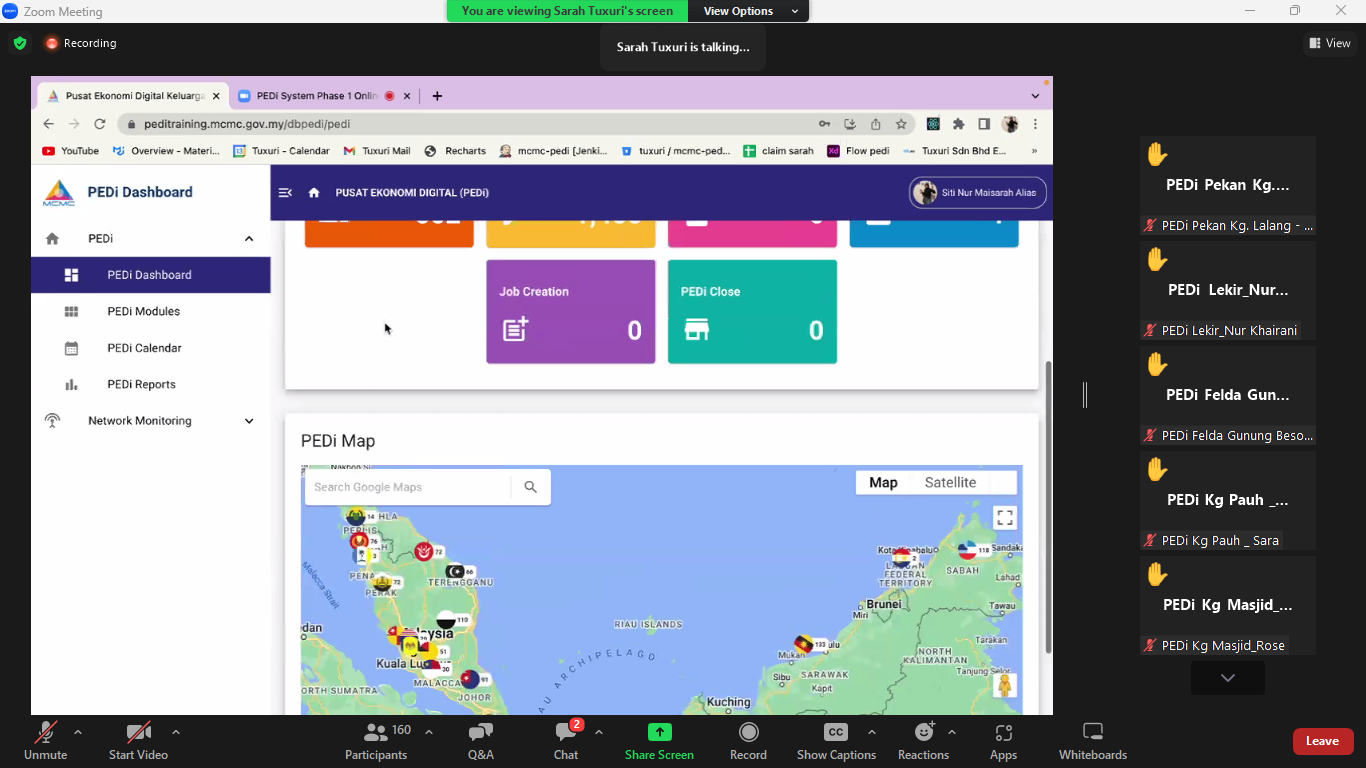The image size is (1366, 768).
Task: Click the green encryption shield icon
Action: click(x=20, y=43)
